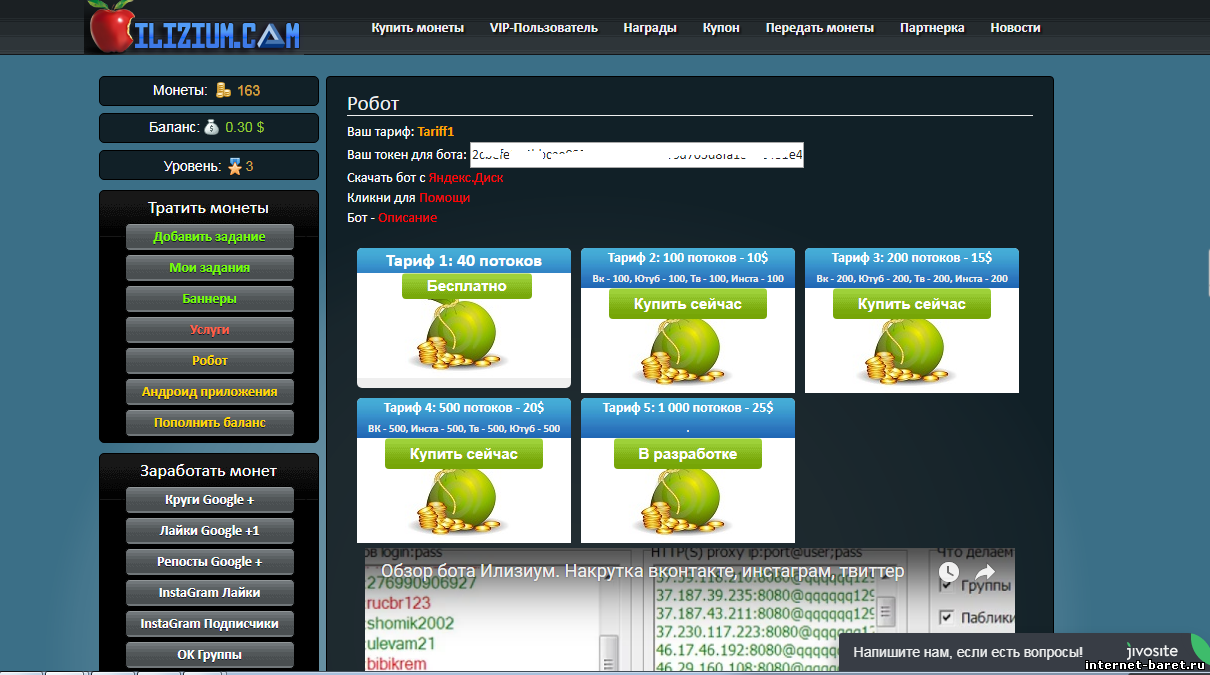Select the Робот sidebar button
This screenshot has height=675, width=1210.
210,361
